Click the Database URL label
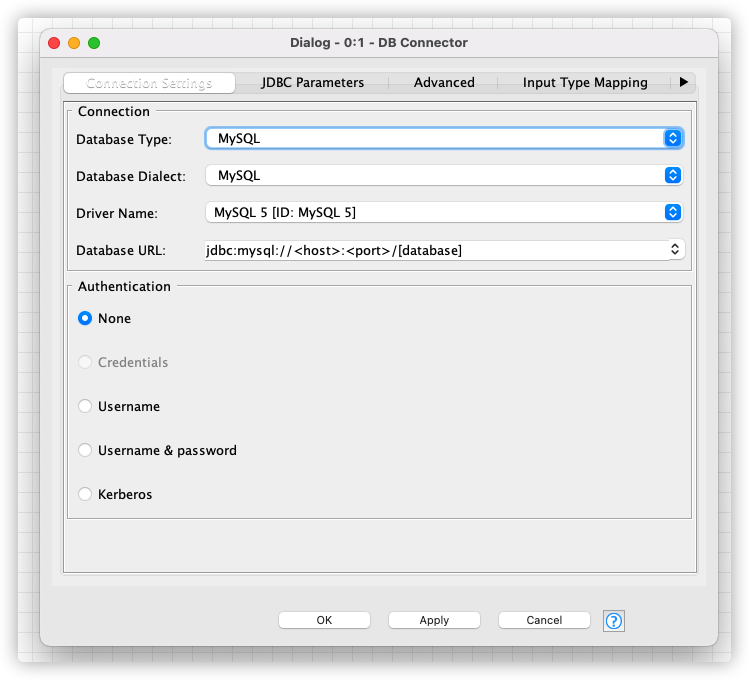 (121, 251)
